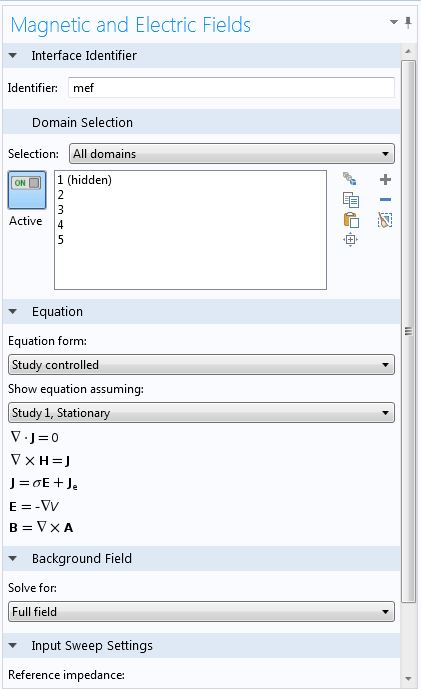Select domain 3 in the selection list
This screenshot has width=421, height=689.
click(61, 210)
